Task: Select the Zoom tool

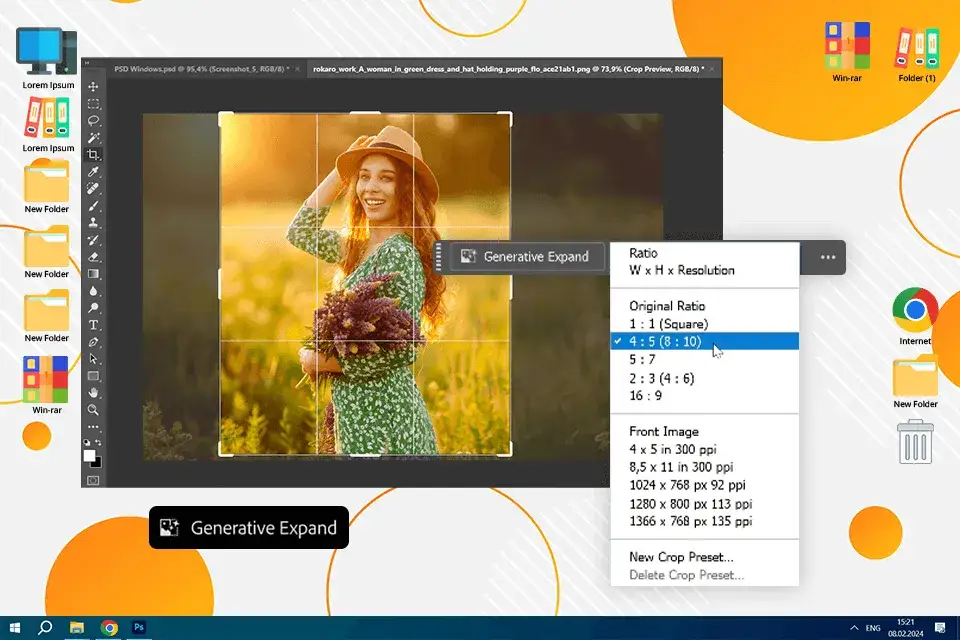Action: coord(94,410)
